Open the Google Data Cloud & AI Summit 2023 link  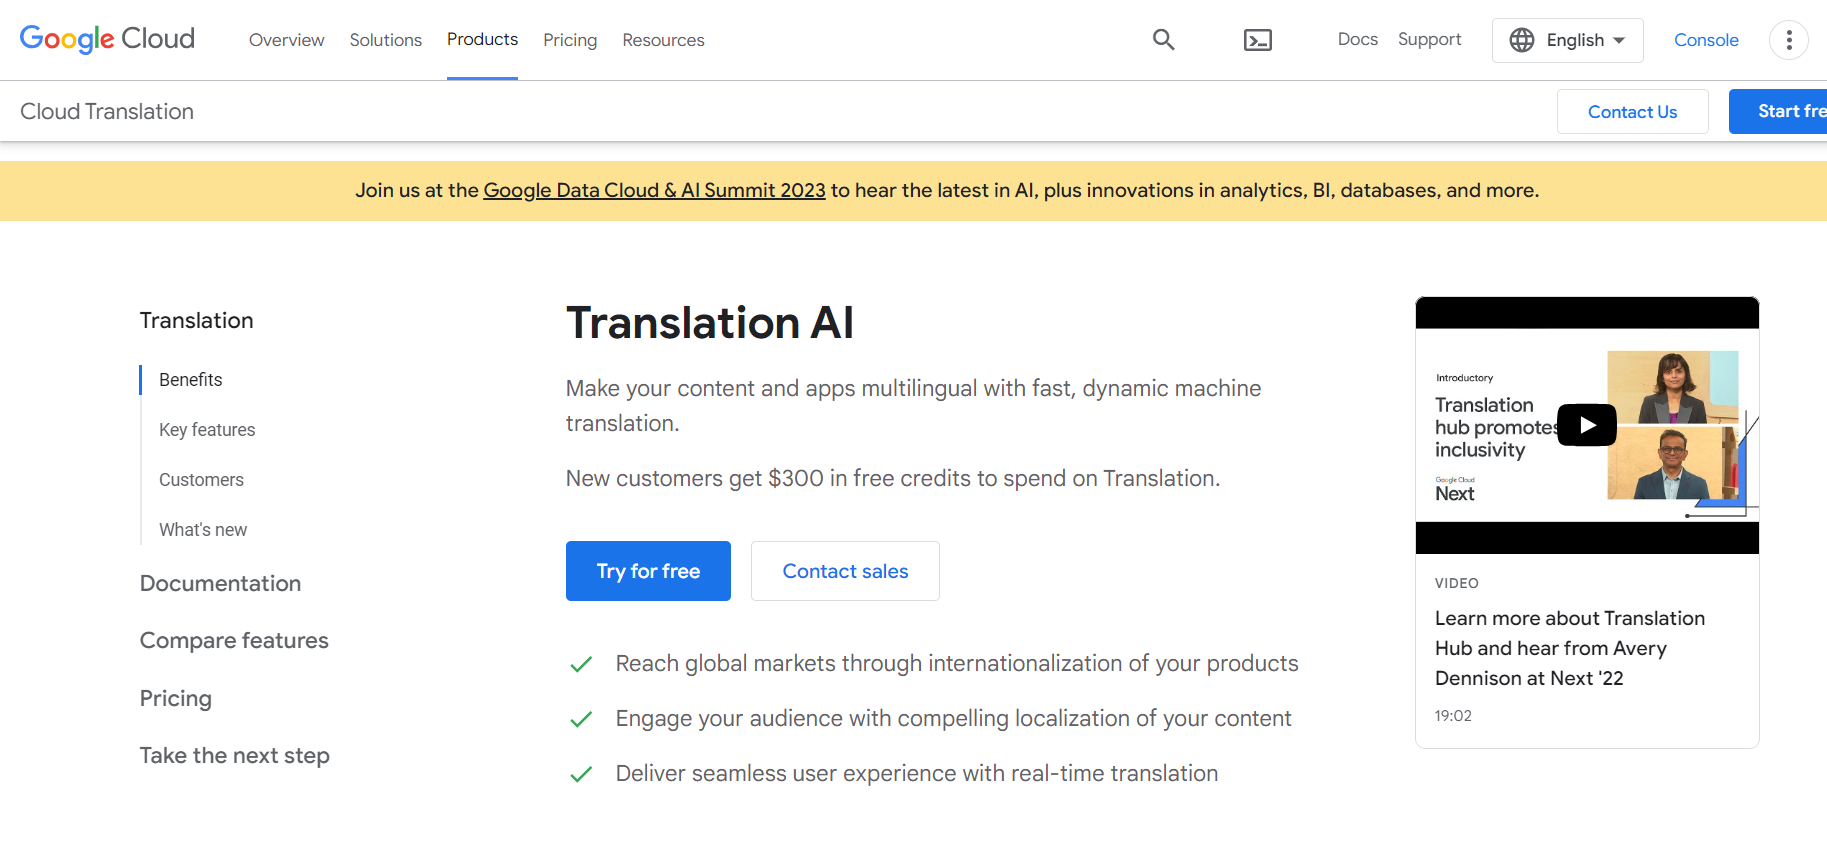click(x=654, y=190)
